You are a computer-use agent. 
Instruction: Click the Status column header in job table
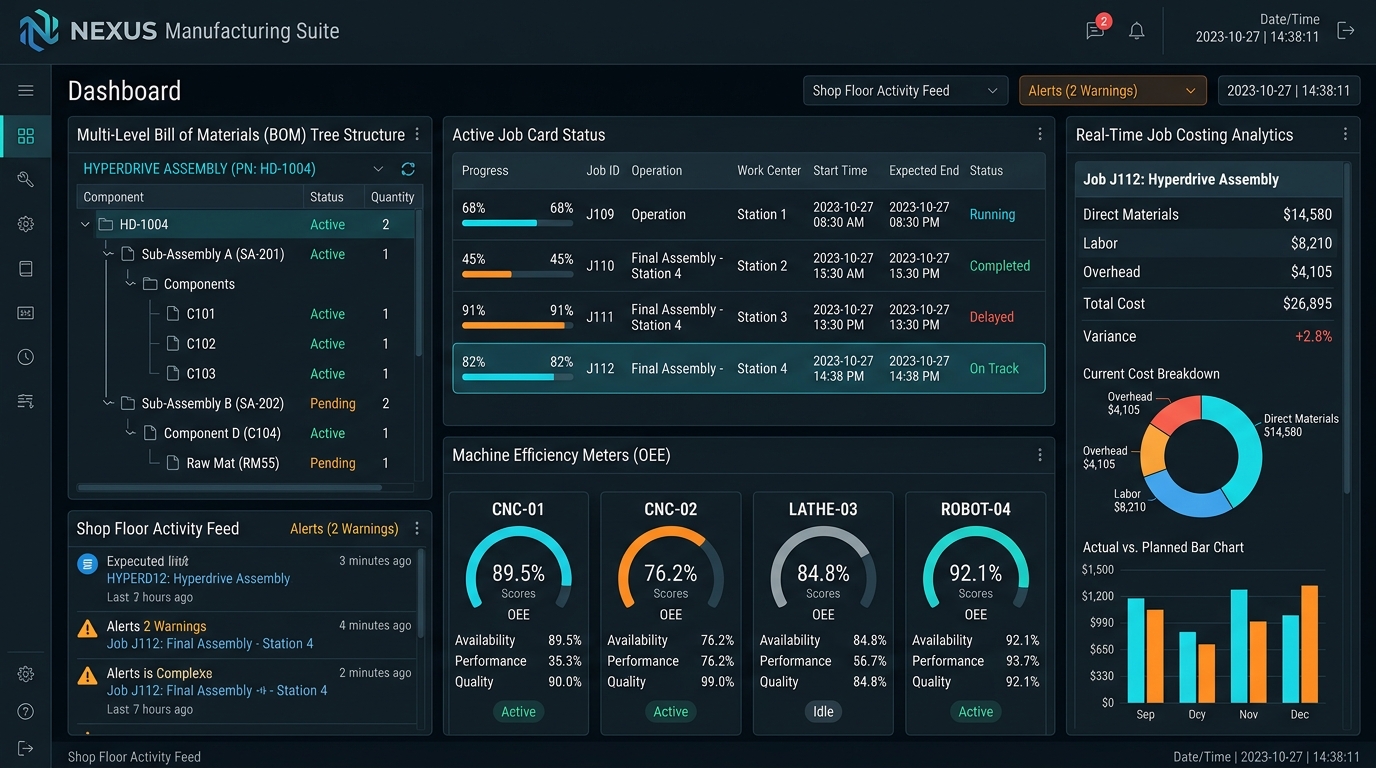click(986, 171)
